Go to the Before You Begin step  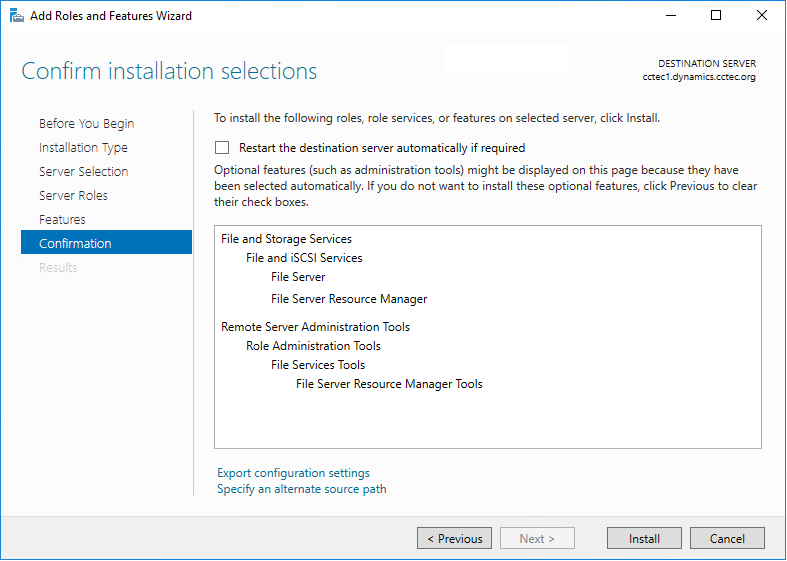click(86, 124)
